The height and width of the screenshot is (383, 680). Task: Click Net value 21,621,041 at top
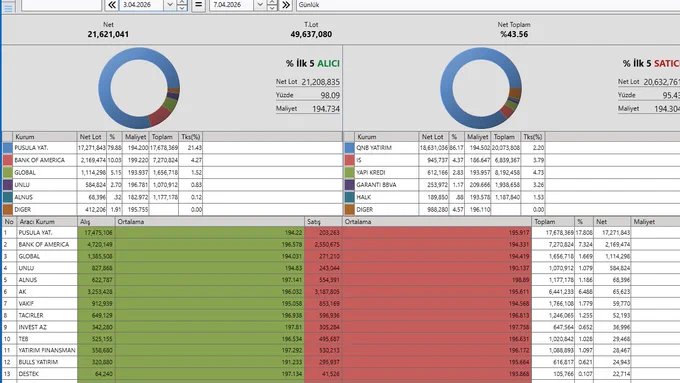(108, 34)
